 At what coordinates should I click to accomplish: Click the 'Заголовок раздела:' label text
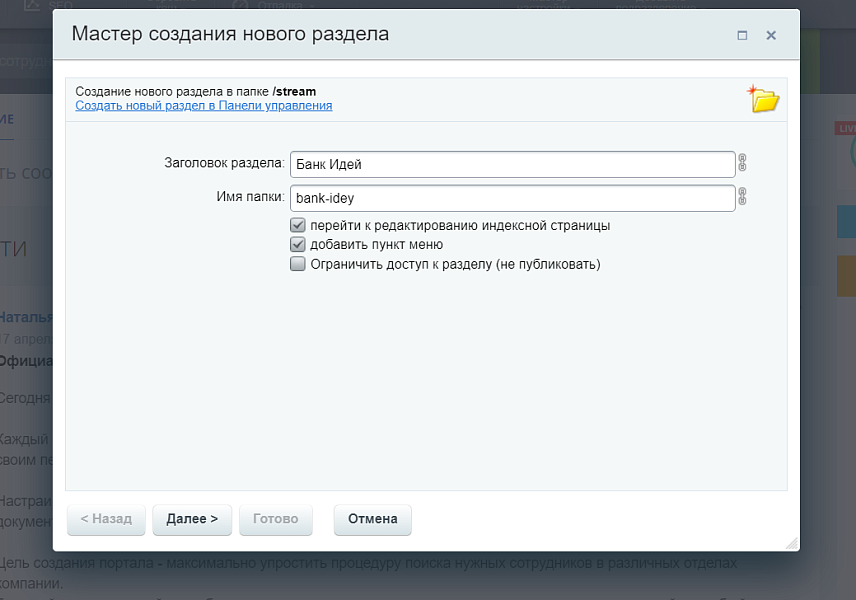224,164
